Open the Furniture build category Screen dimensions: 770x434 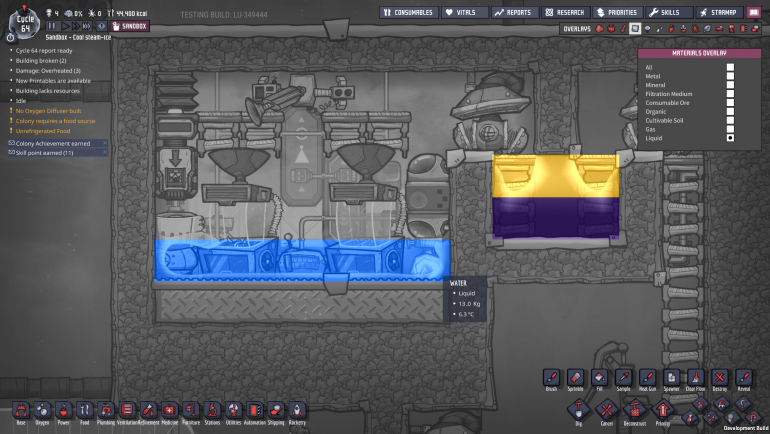191,410
